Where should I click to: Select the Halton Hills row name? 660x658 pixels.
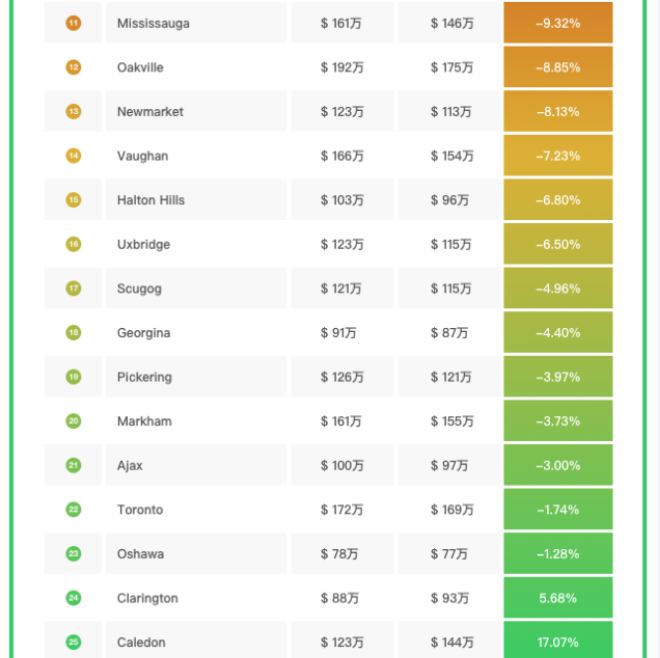coord(150,200)
